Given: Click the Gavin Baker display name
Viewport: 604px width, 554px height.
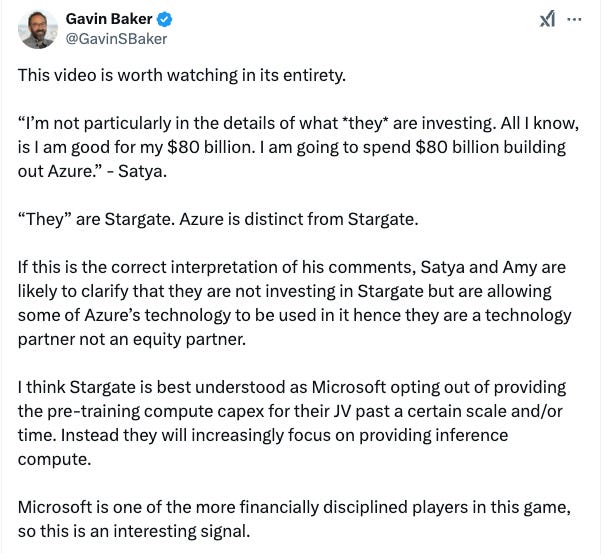Looking at the screenshot, I should [x=109, y=19].
